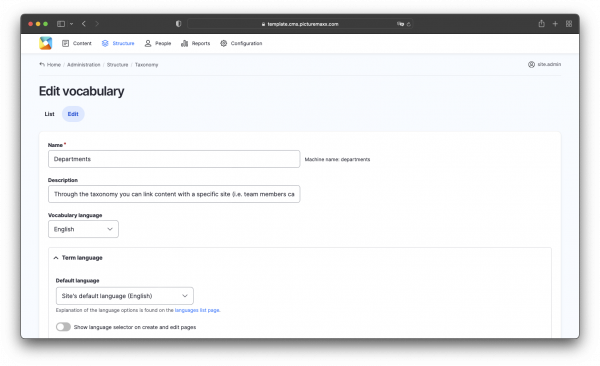
Task: Open the site.admin account link
Action: point(549,64)
